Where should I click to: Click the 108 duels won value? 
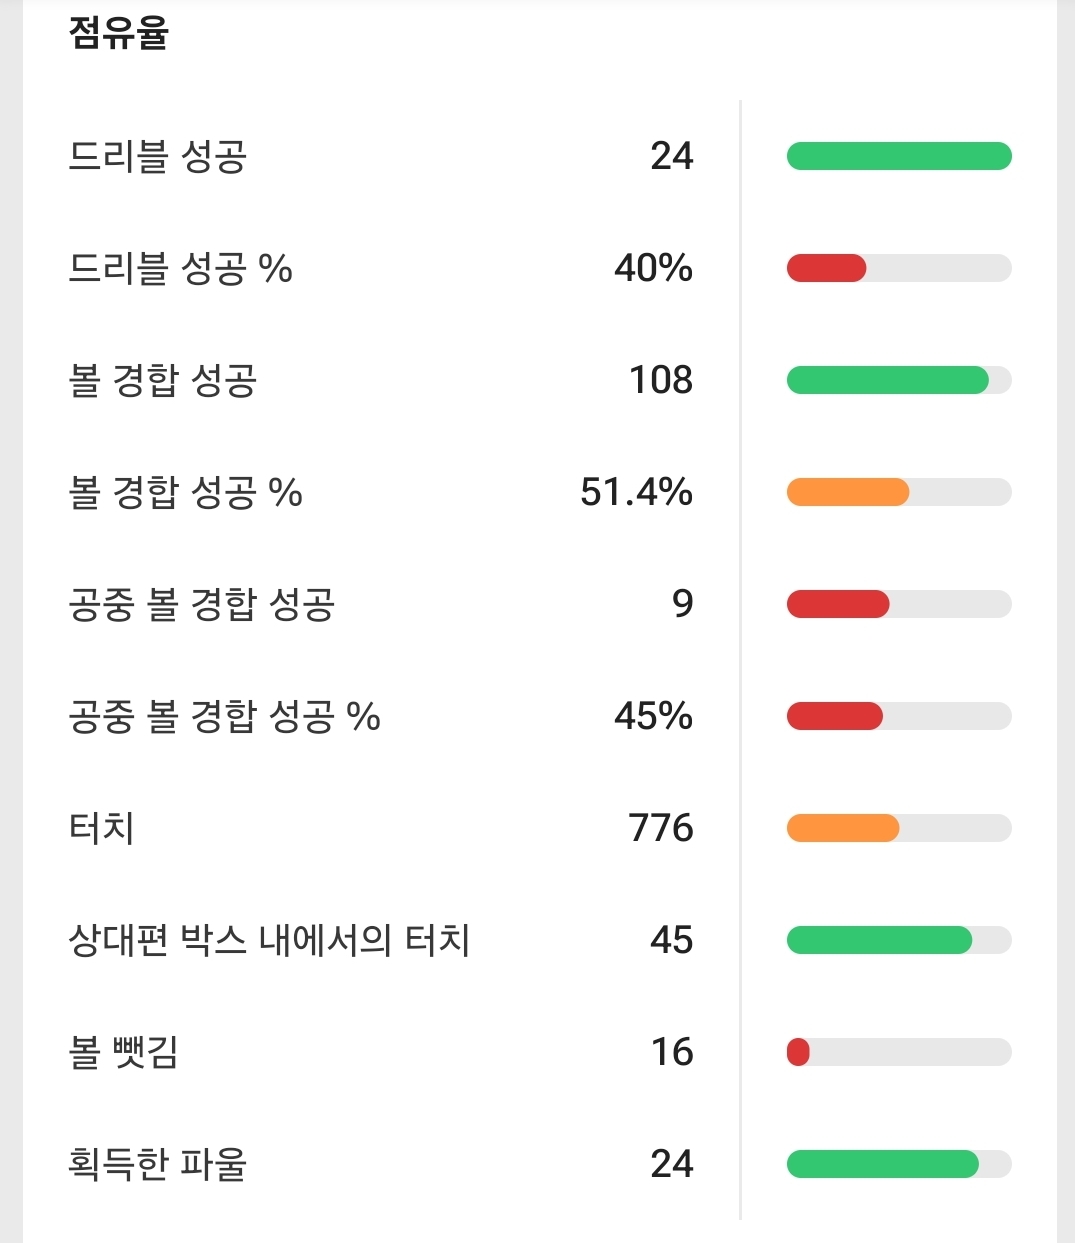click(x=660, y=380)
